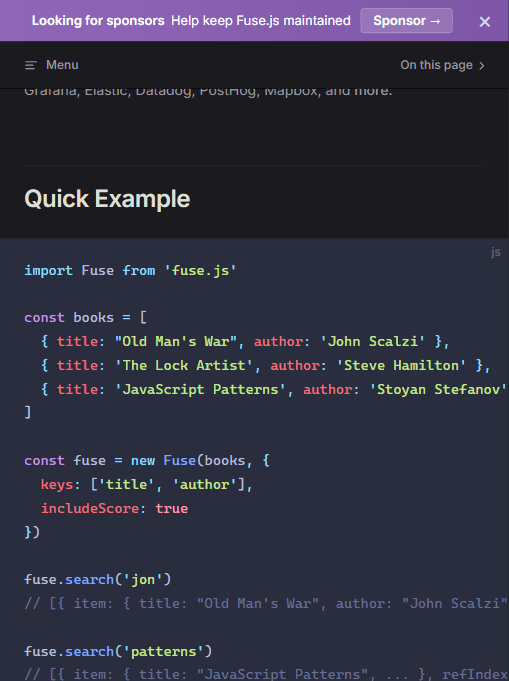Click the 'Stoyan Stefanov' author string
The height and width of the screenshot is (681, 509).
click(438, 389)
